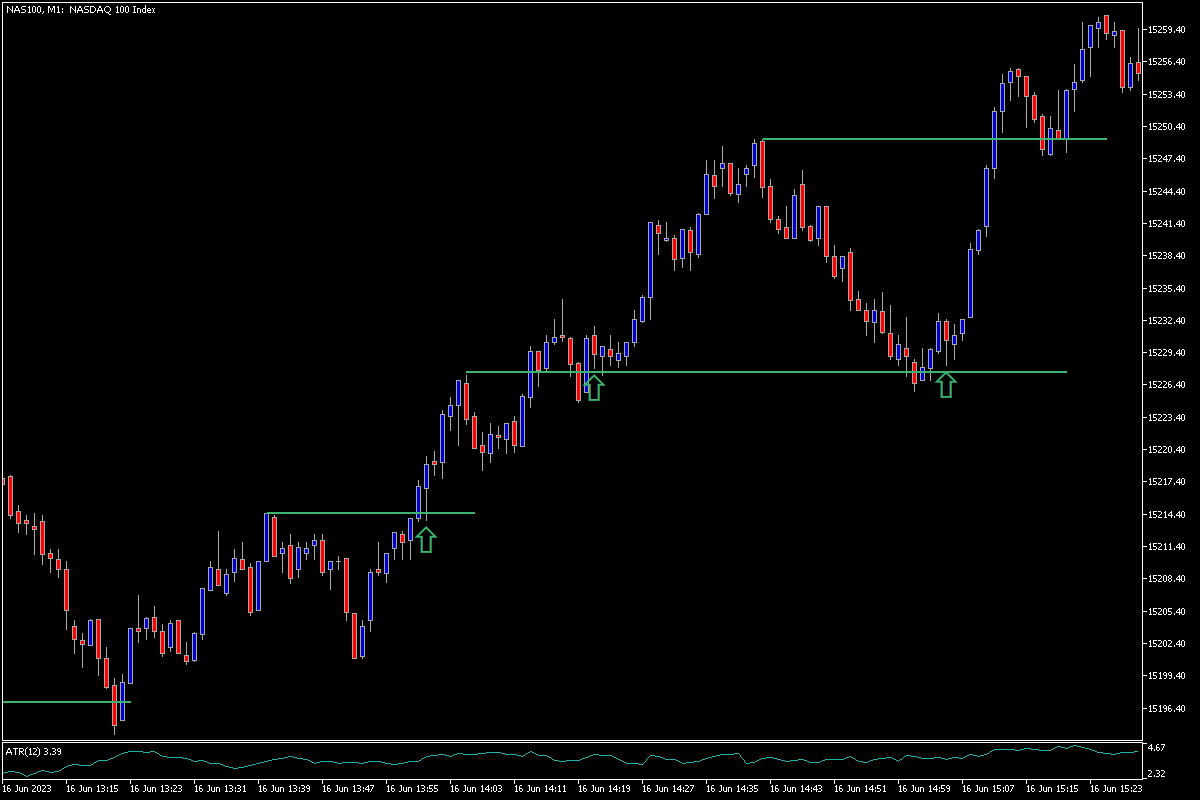
Task: Click price label 15235.40 on the scale
Action: point(1167,288)
